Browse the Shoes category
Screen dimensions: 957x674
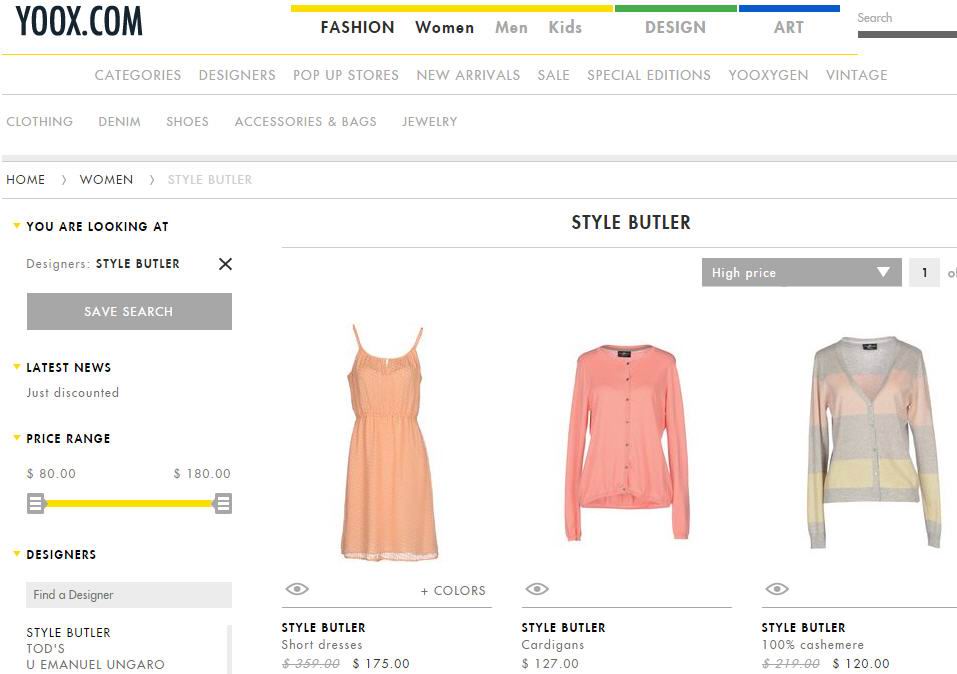[187, 121]
